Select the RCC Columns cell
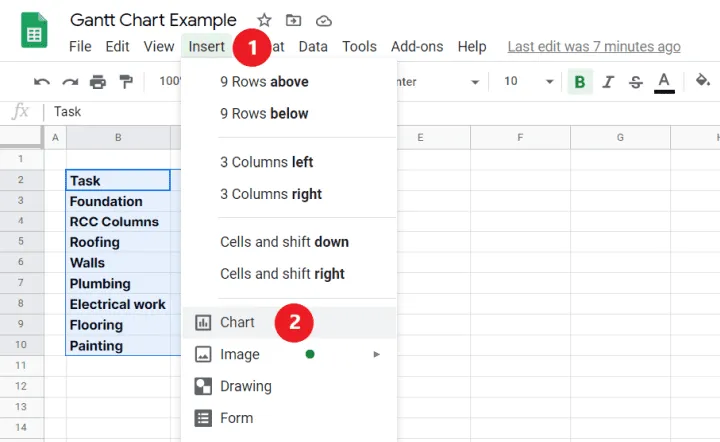Image resolution: width=720 pixels, height=442 pixels. [x=118, y=222]
